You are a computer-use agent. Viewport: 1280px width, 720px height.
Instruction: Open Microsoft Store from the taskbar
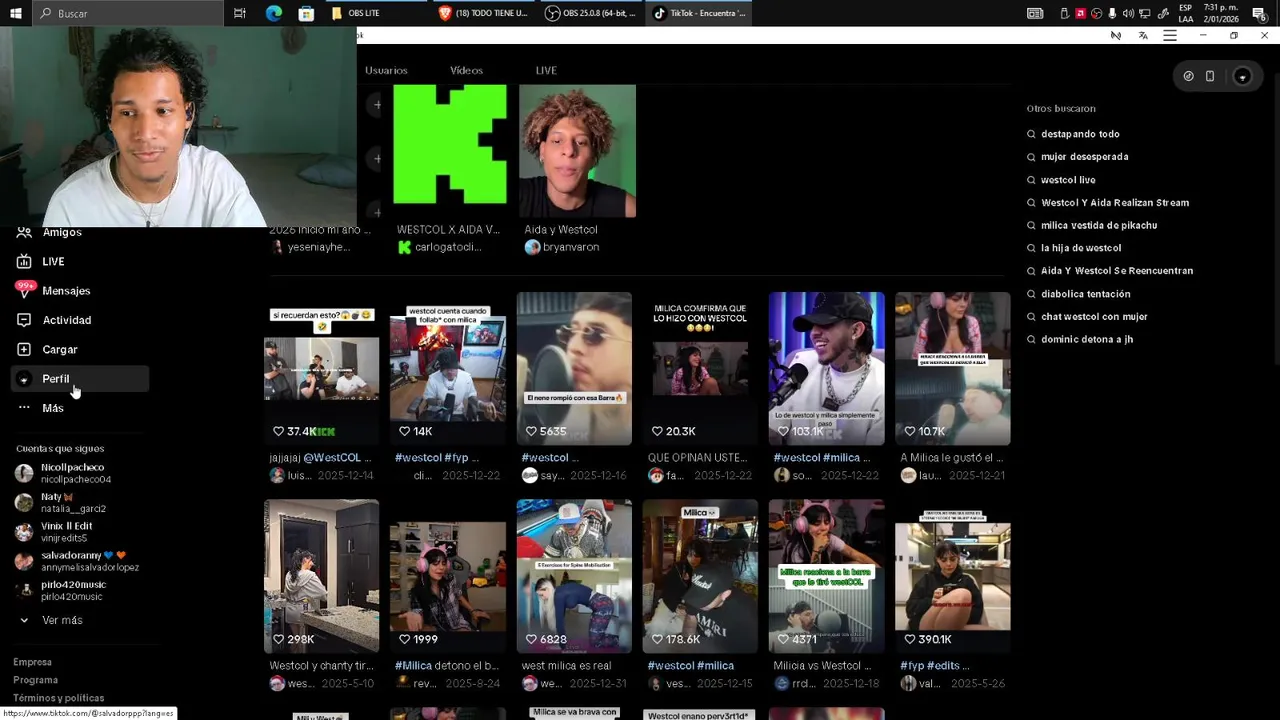point(306,13)
